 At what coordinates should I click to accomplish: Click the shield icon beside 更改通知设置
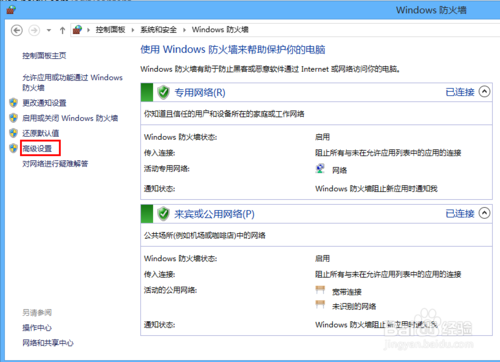pos(13,103)
